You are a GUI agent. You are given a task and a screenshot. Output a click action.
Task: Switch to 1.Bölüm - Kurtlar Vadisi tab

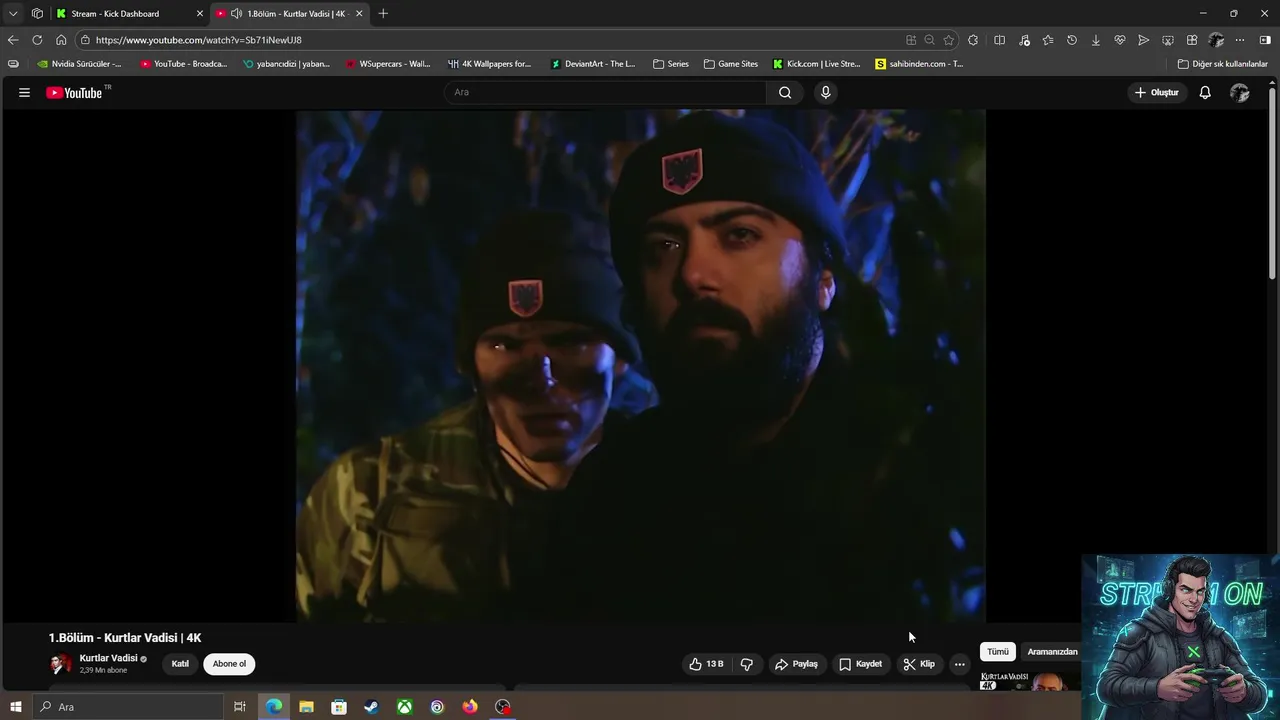pos(289,14)
